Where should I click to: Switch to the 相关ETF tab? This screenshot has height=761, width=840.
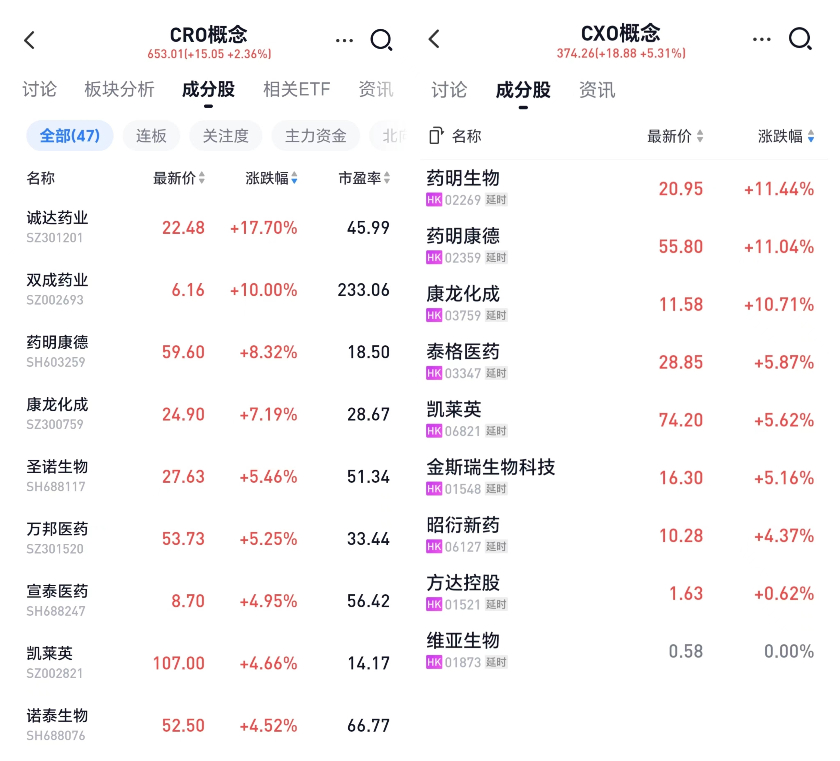(x=296, y=89)
